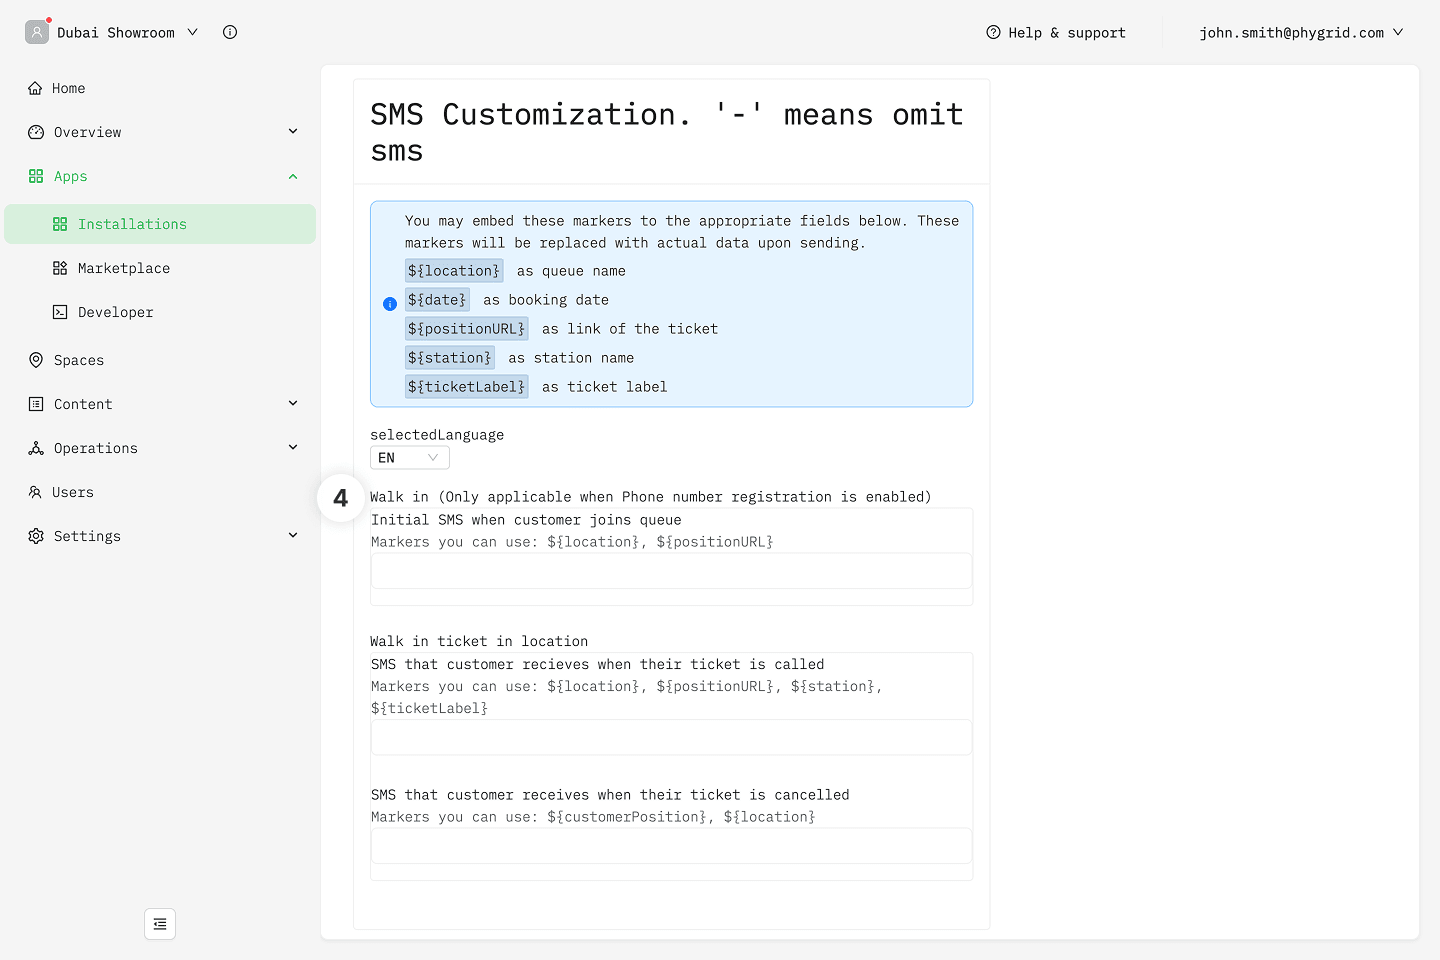This screenshot has height=960, width=1440.
Task: Click the Marketplace icon in Apps submenu
Action: [60, 268]
